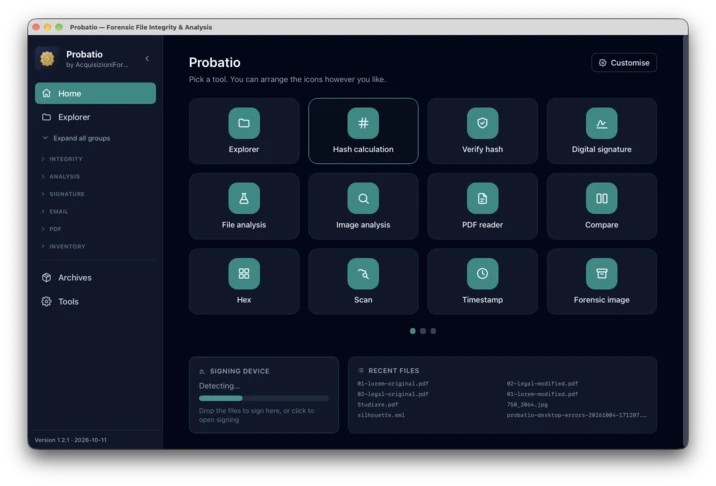The height and width of the screenshot is (486, 716).
Task: Expand the SIGNATURE group
Action: pos(63,194)
